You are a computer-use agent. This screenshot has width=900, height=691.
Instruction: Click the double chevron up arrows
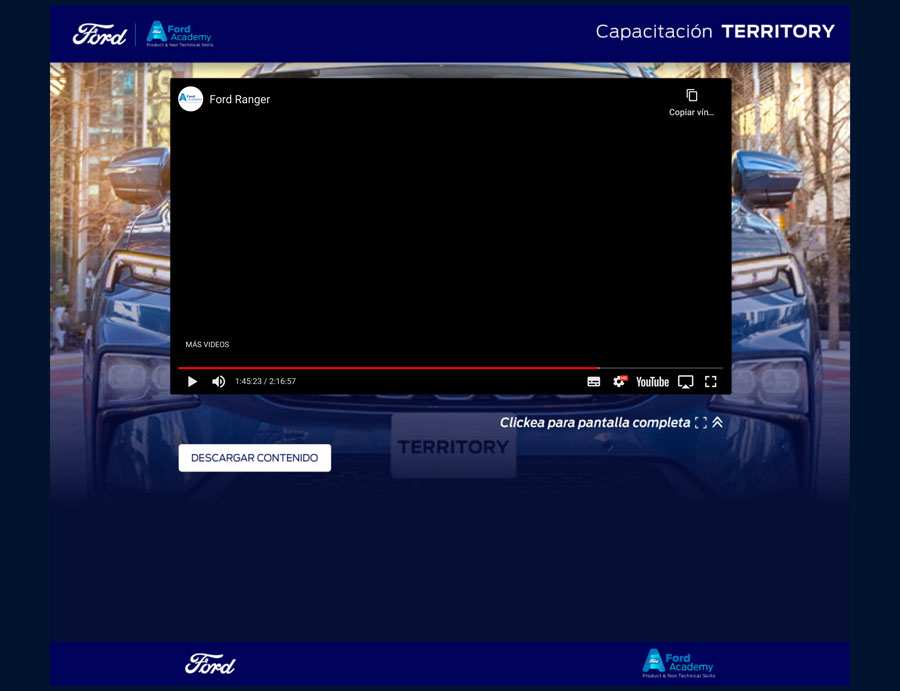pos(717,423)
